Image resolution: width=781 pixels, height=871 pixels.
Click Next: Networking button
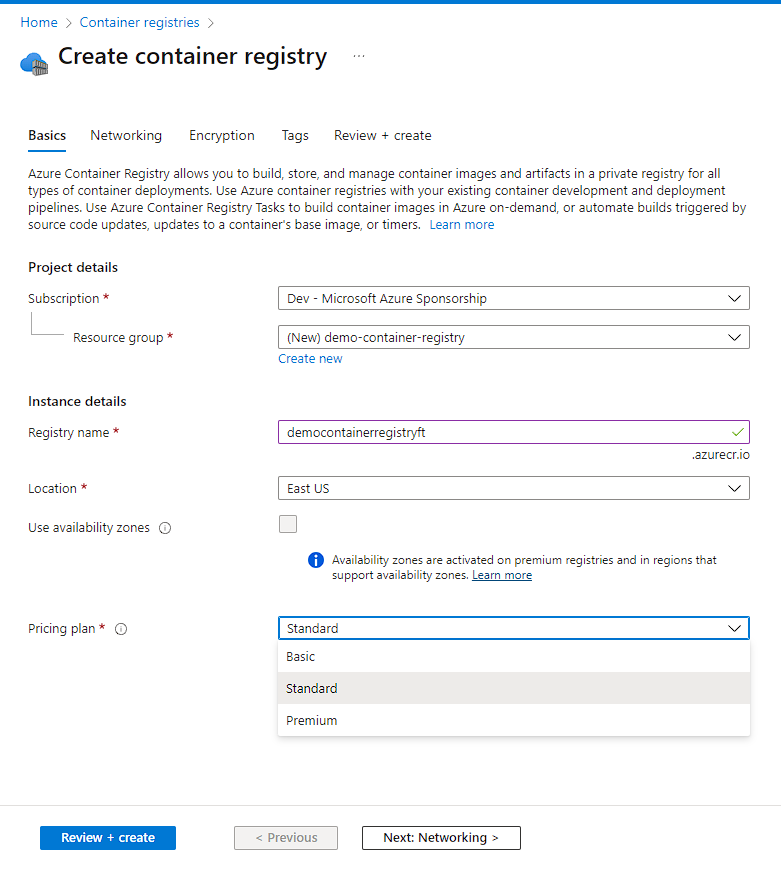click(441, 838)
